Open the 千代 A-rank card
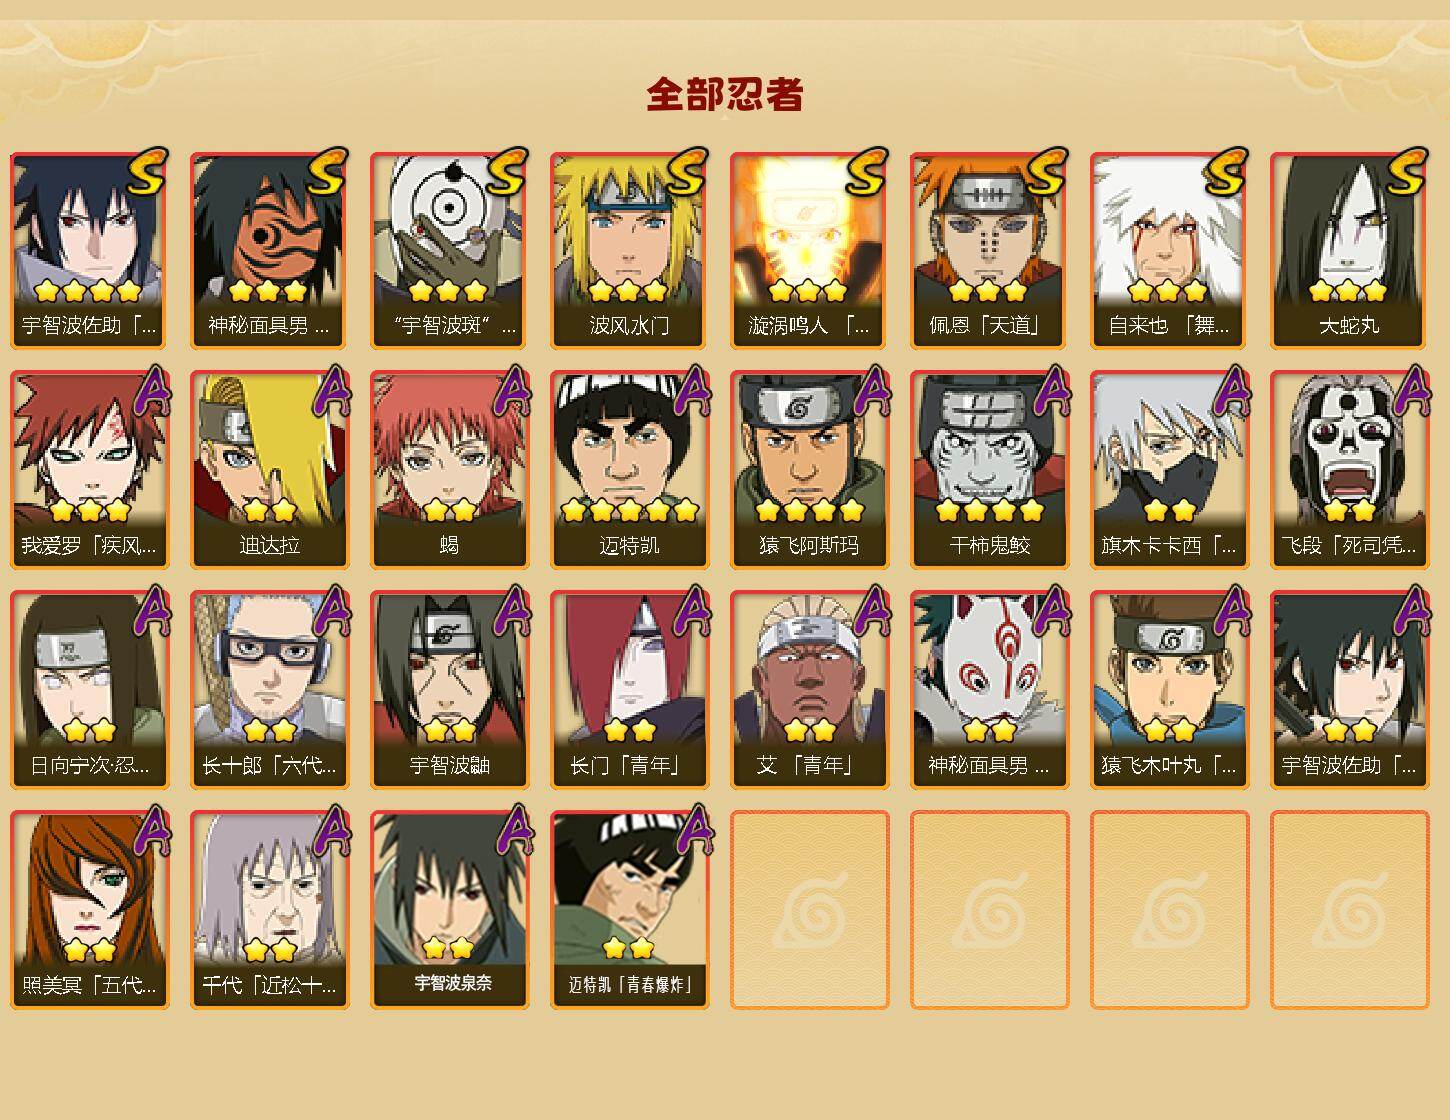 (x=269, y=910)
